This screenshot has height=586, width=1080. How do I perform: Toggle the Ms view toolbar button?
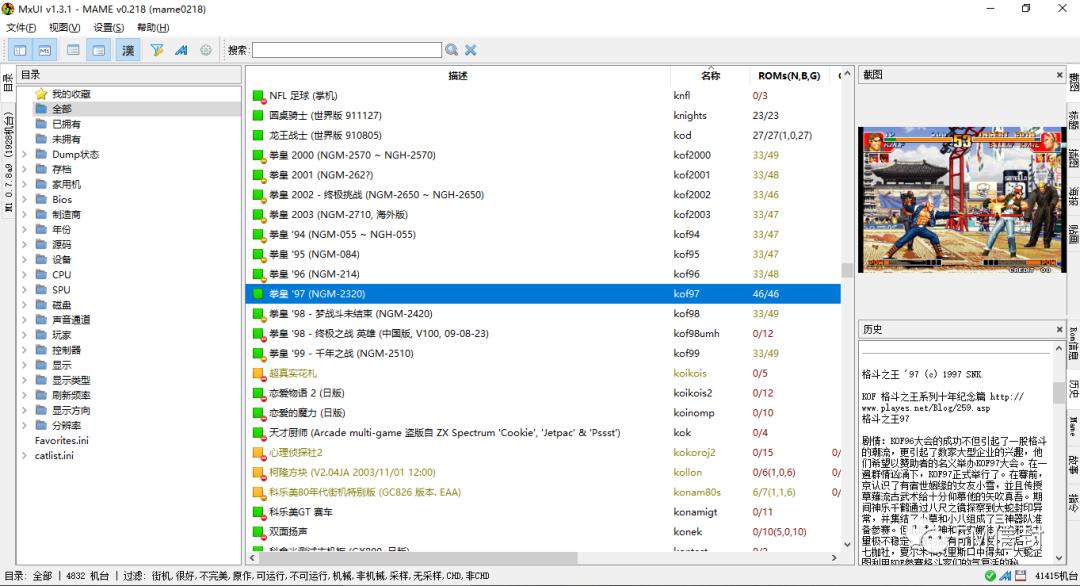tap(46, 50)
